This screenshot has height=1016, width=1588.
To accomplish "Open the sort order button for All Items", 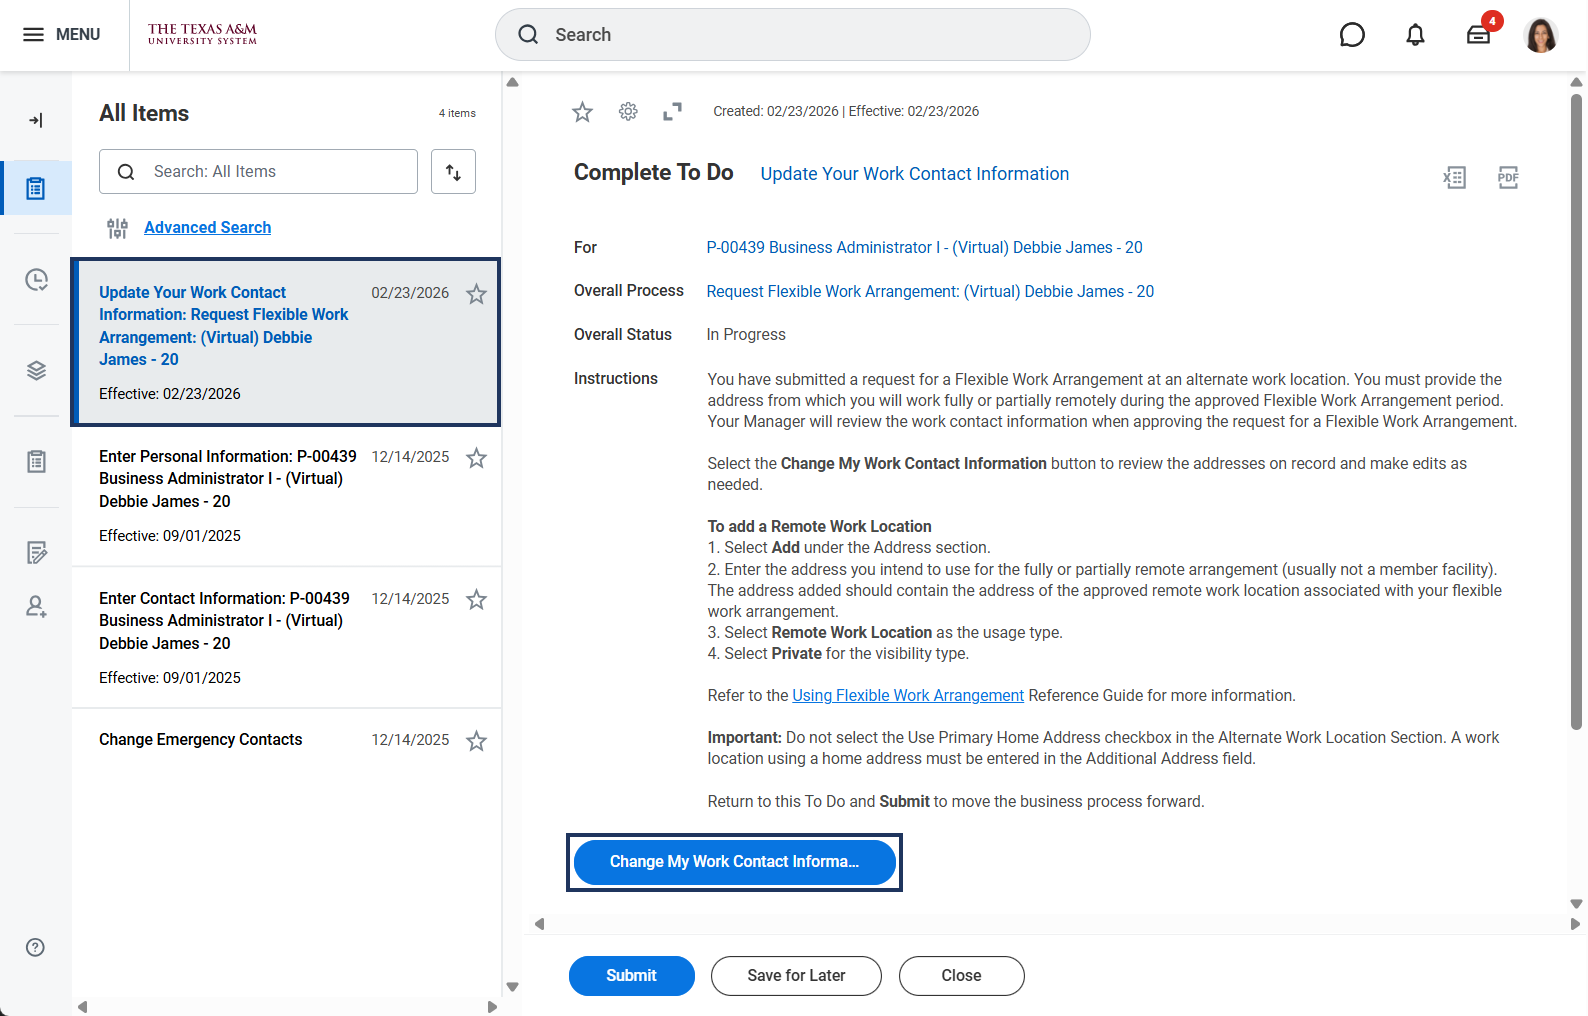I will (453, 172).
